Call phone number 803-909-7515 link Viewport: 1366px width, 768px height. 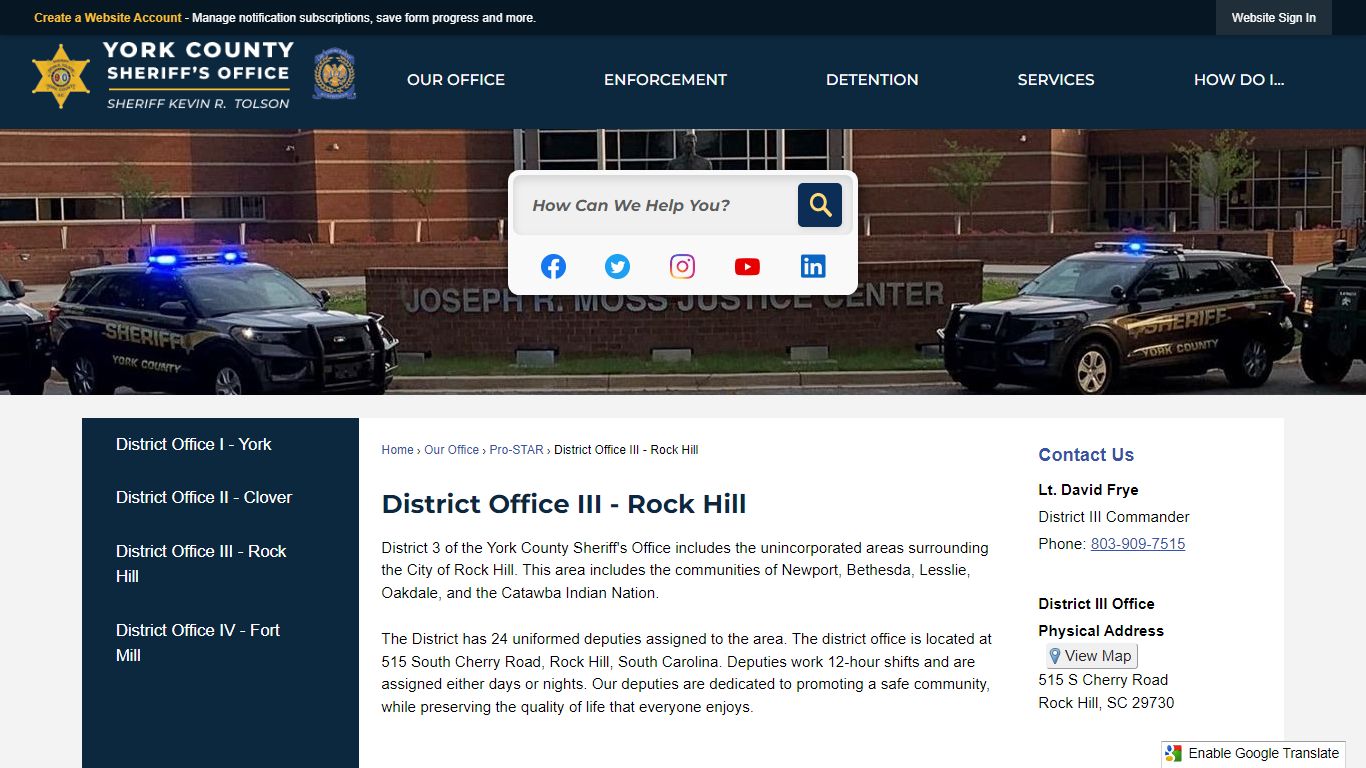(1138, 544)
